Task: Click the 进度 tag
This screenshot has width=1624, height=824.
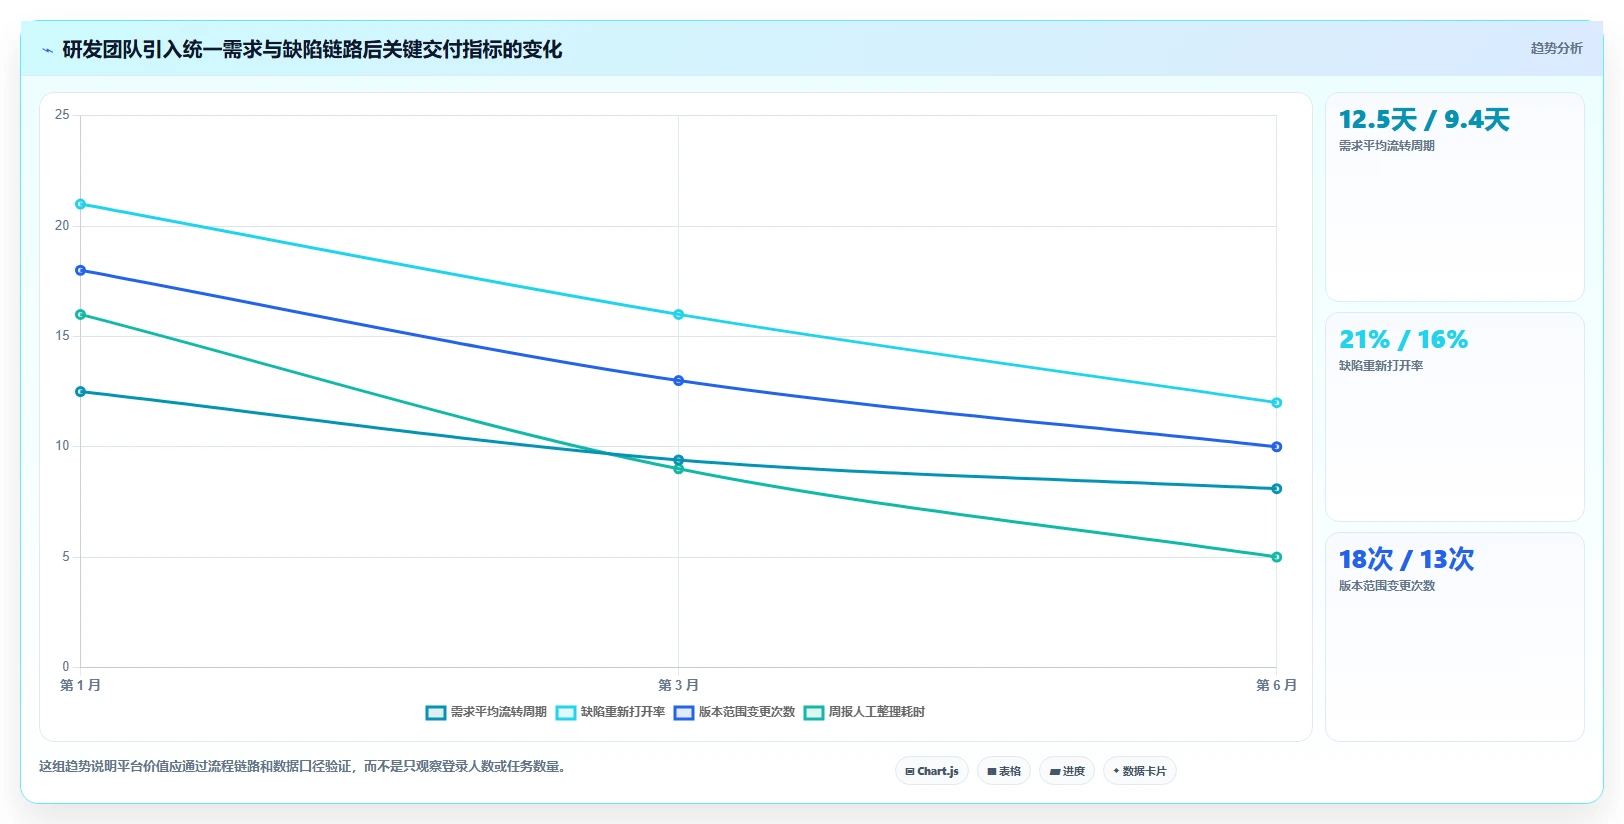Action: (1067, 771)
